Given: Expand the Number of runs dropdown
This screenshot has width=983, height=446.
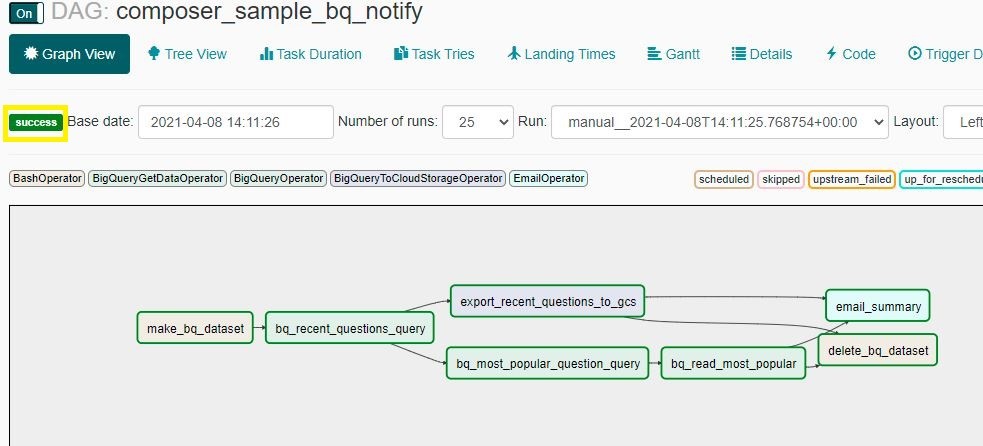Looking at the screenshot, I should pos(477,122).
